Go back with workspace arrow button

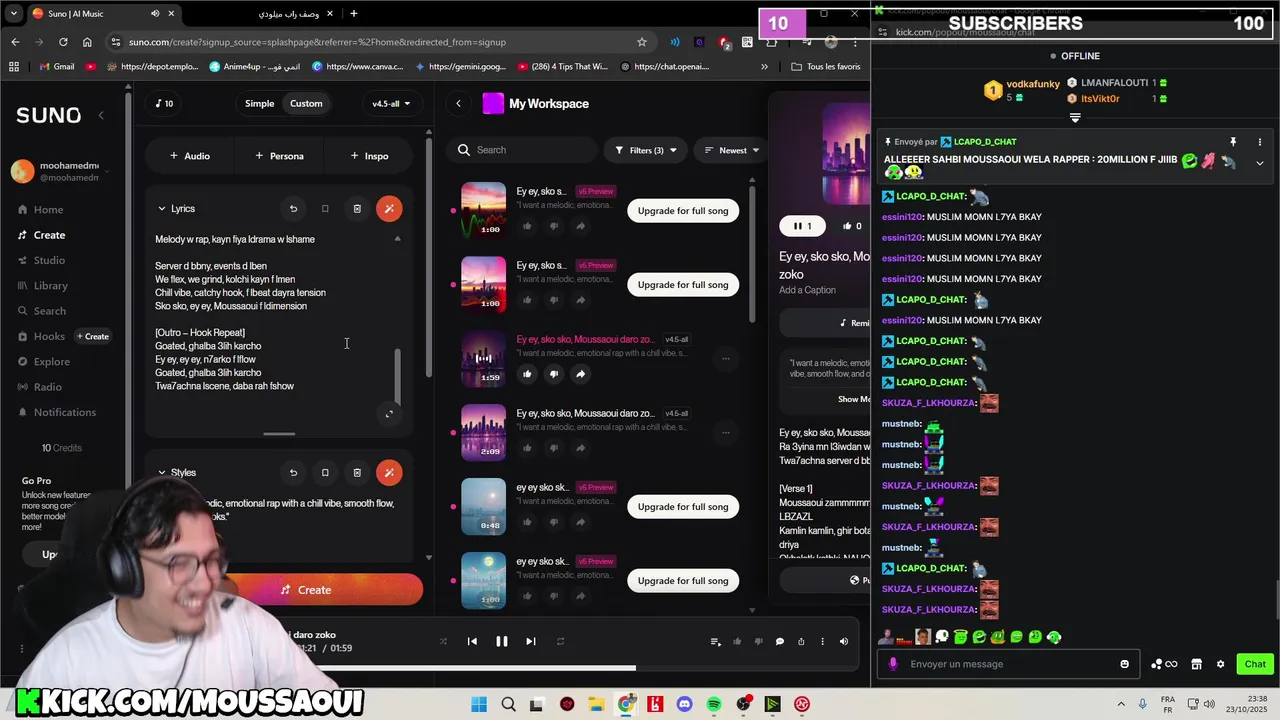458,104
